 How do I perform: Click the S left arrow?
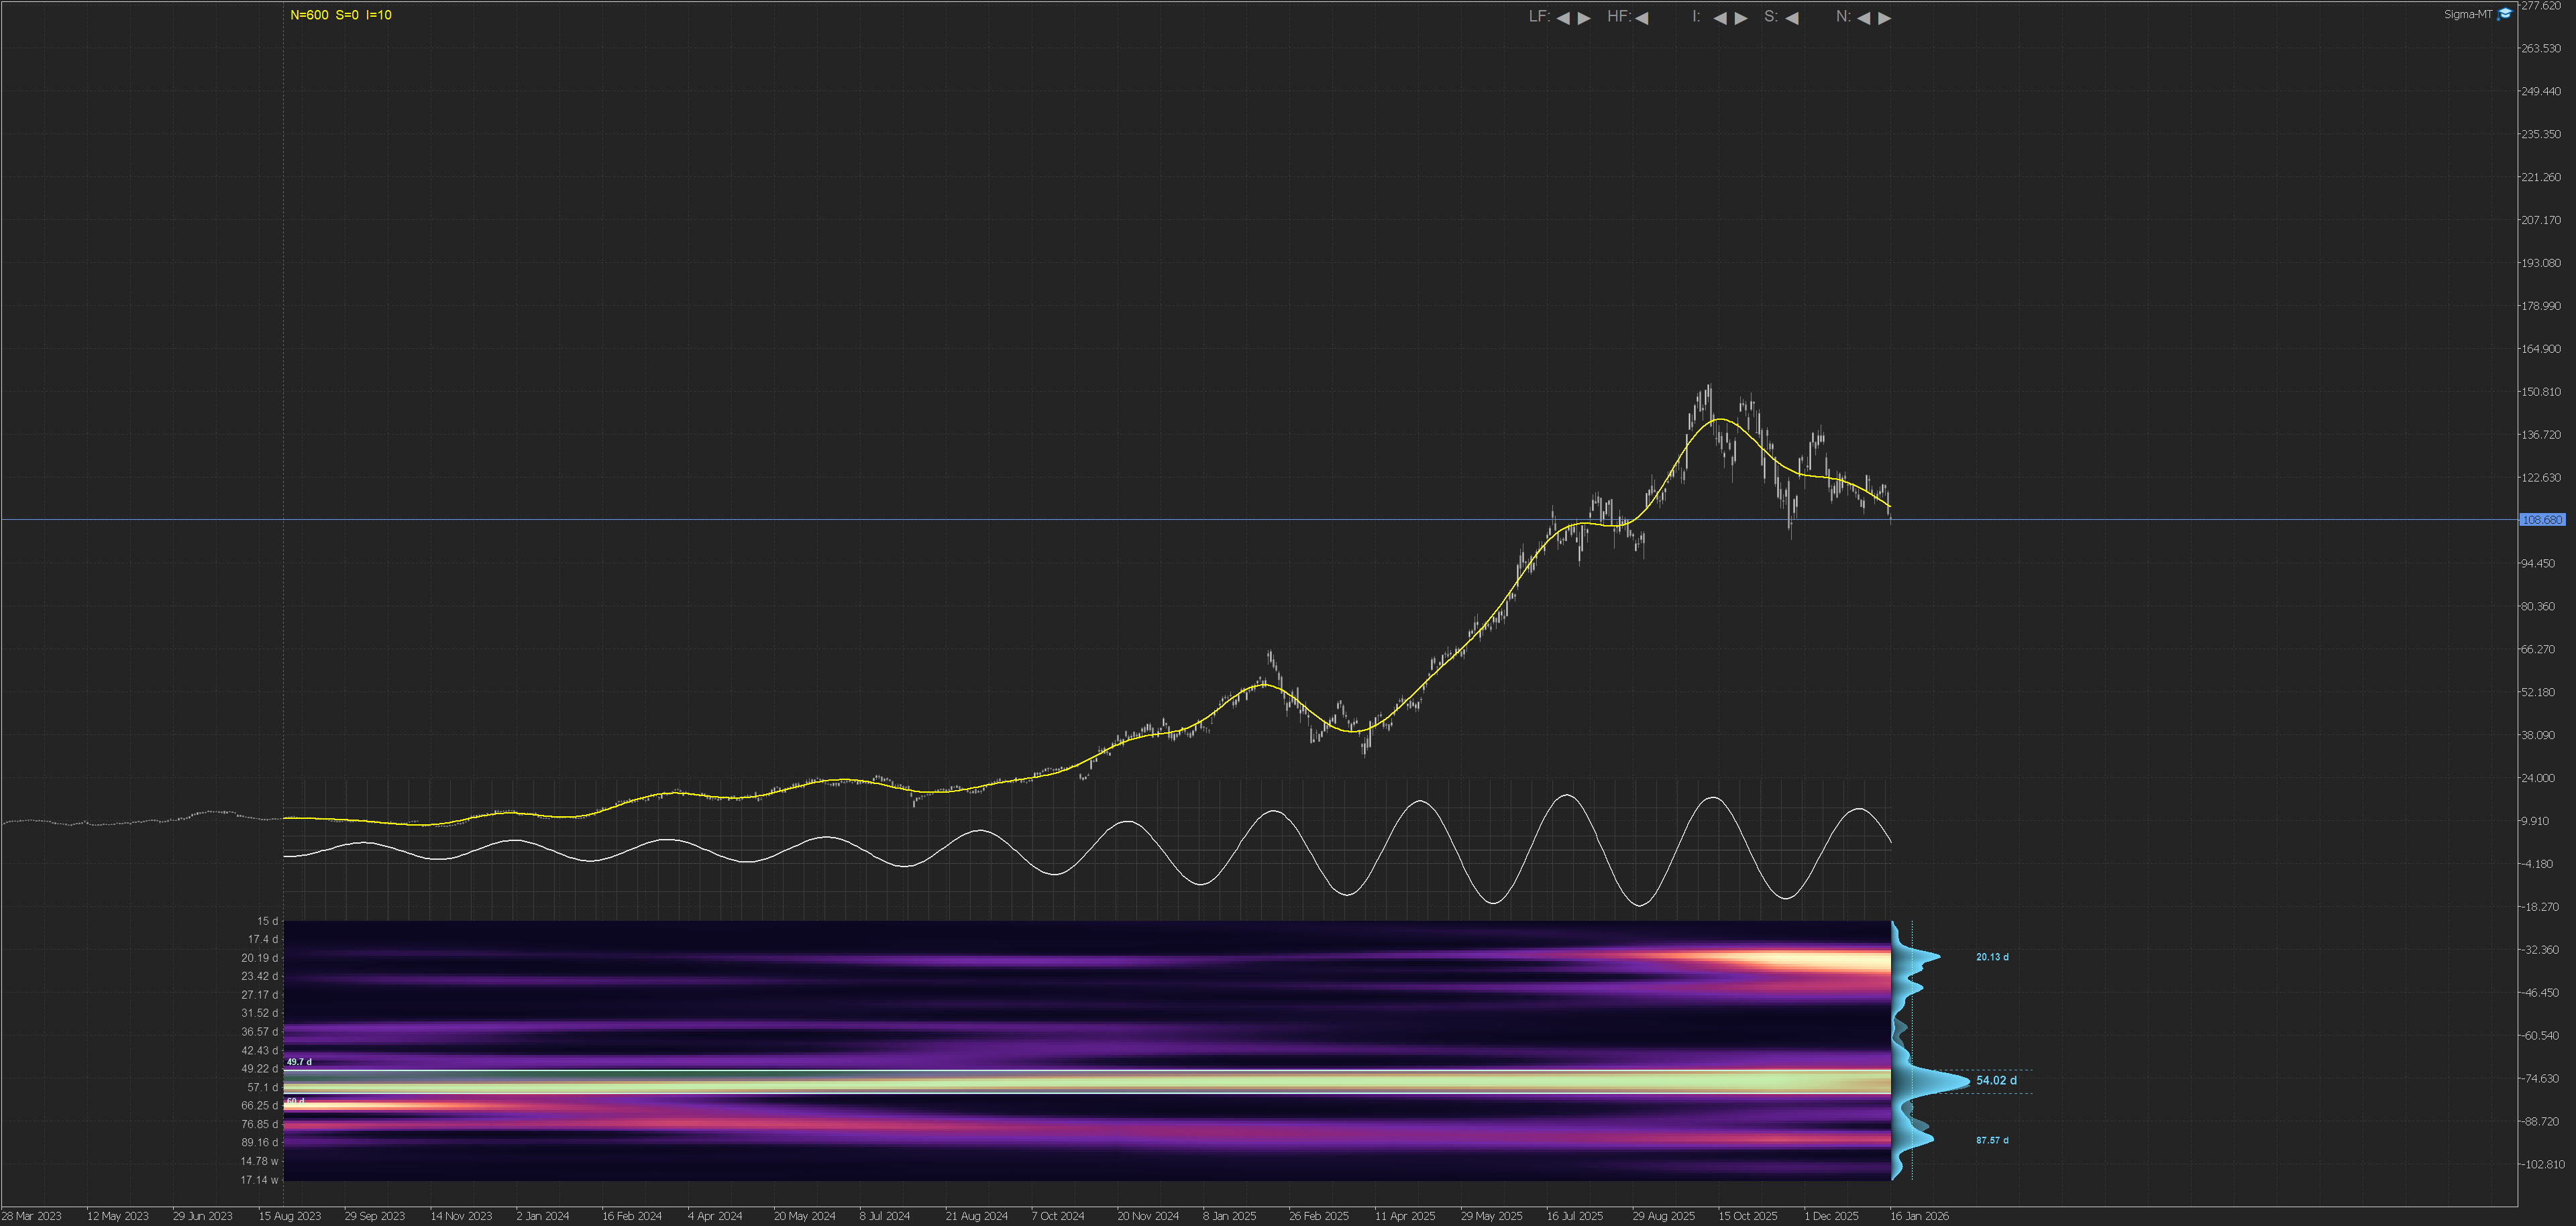click(1792, 18)
